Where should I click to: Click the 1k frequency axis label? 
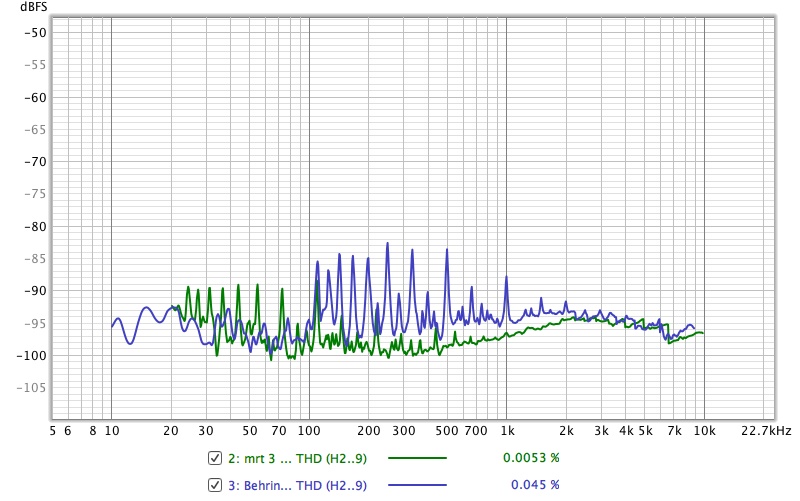(x=507, y=431)
